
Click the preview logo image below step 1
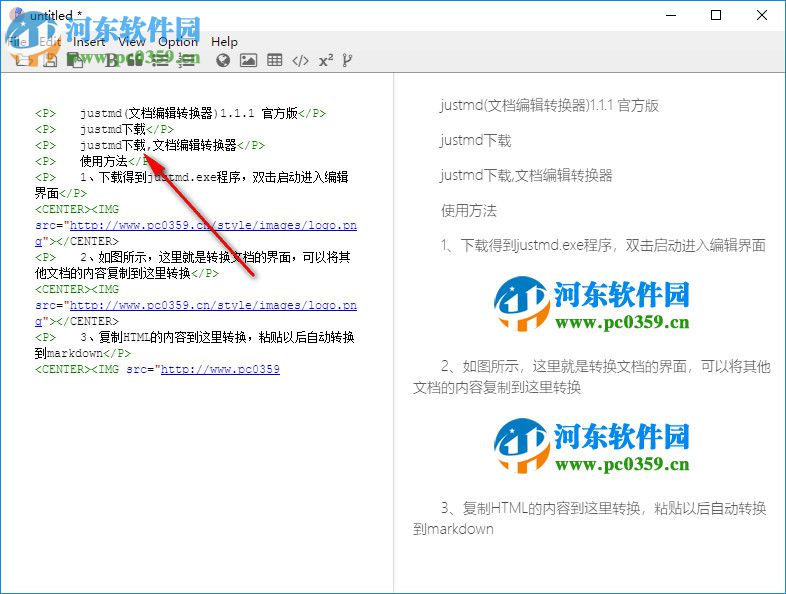[592, 303]
